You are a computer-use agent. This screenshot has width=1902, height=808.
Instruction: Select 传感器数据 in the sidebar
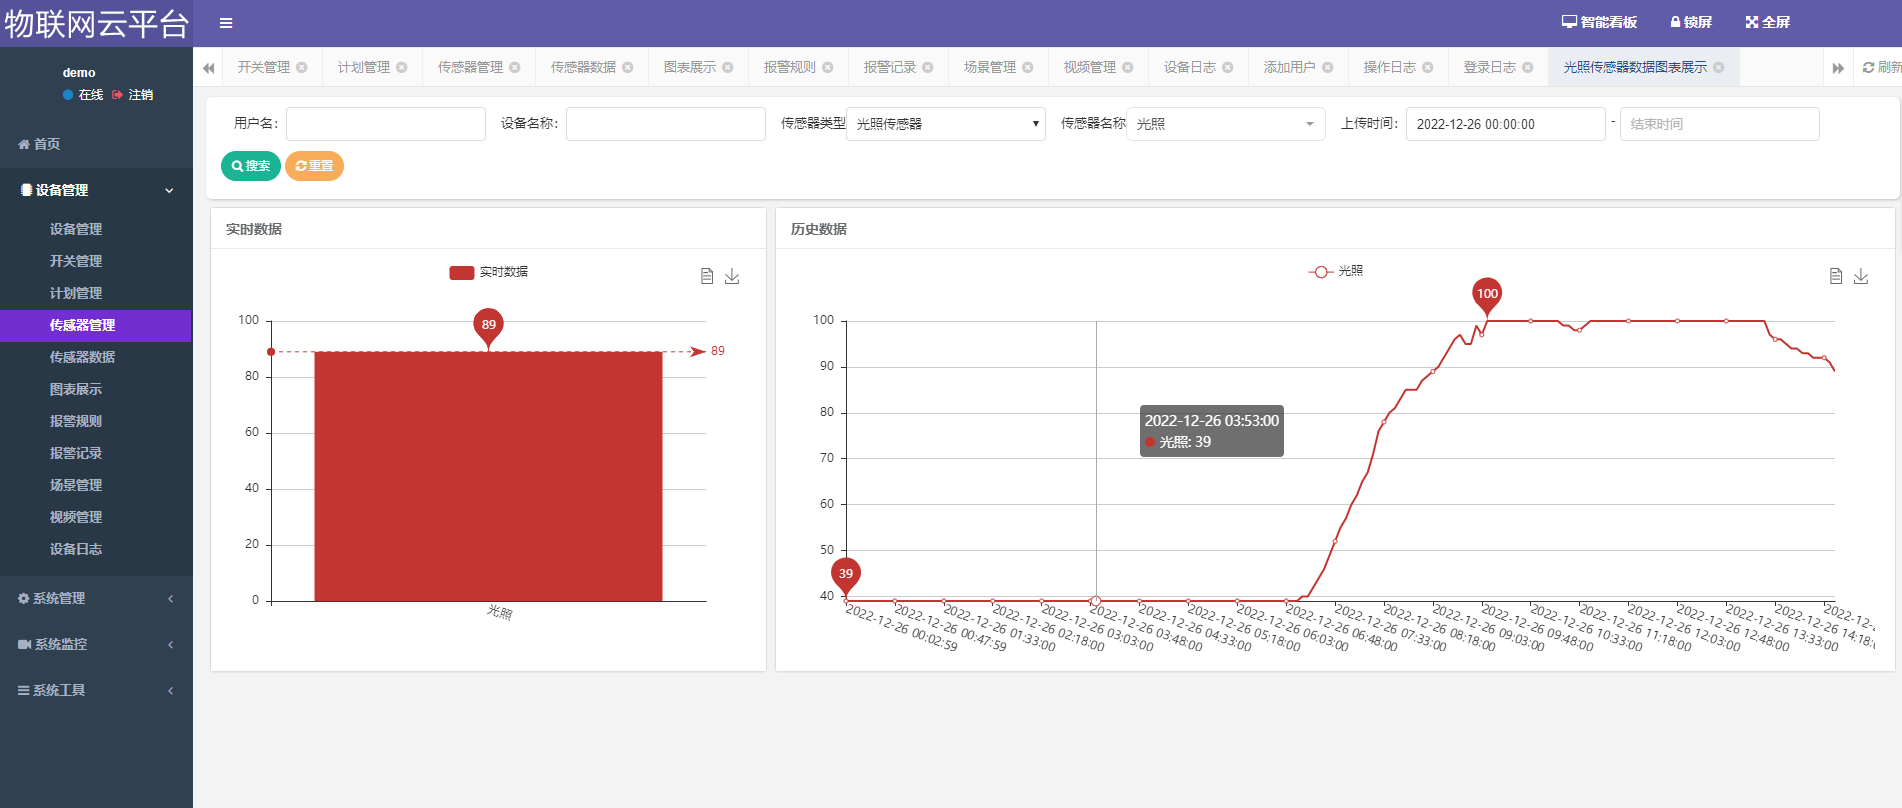82,357
